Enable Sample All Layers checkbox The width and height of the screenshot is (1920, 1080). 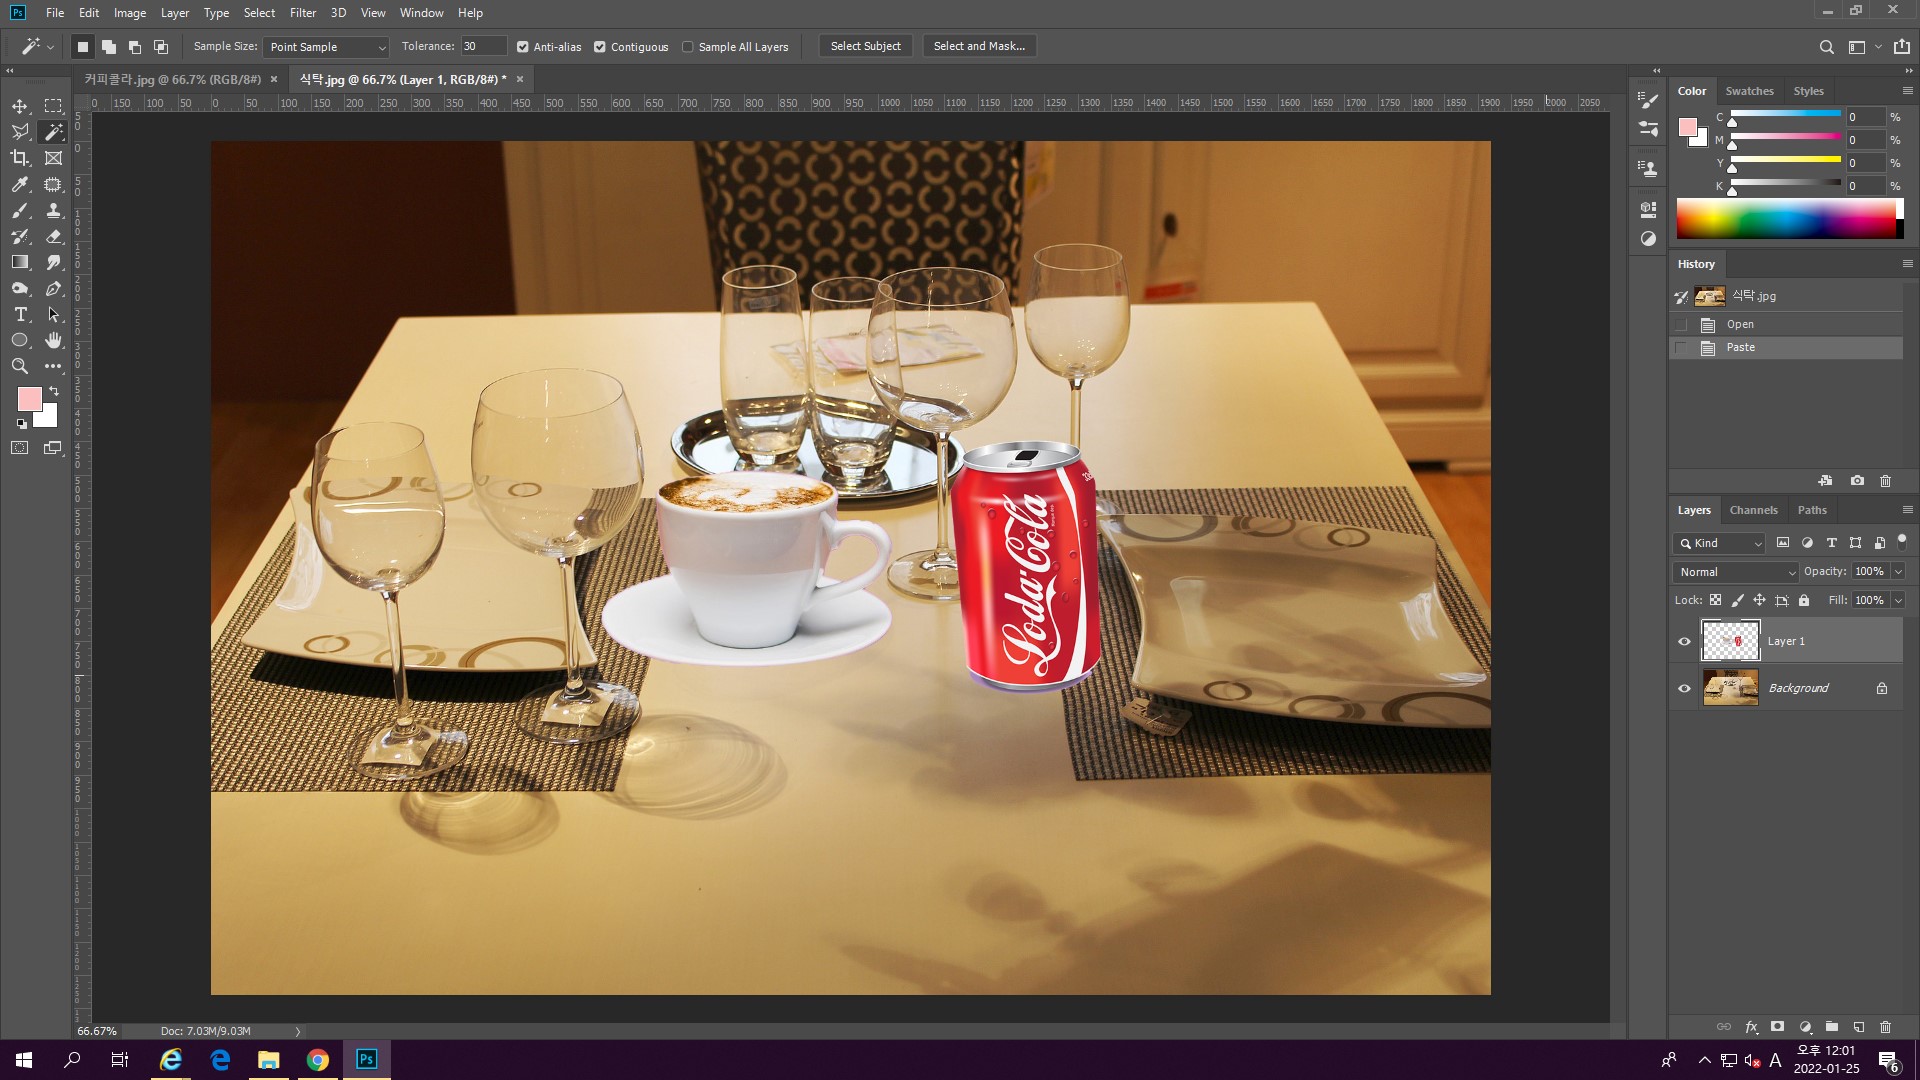688,47
